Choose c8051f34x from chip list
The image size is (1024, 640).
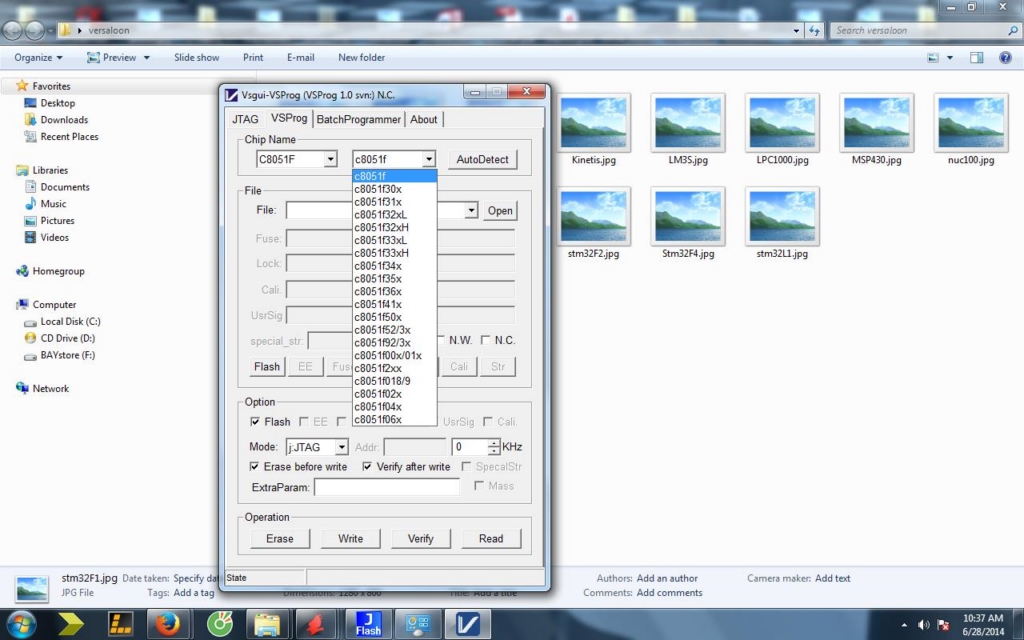coord(378,266)
